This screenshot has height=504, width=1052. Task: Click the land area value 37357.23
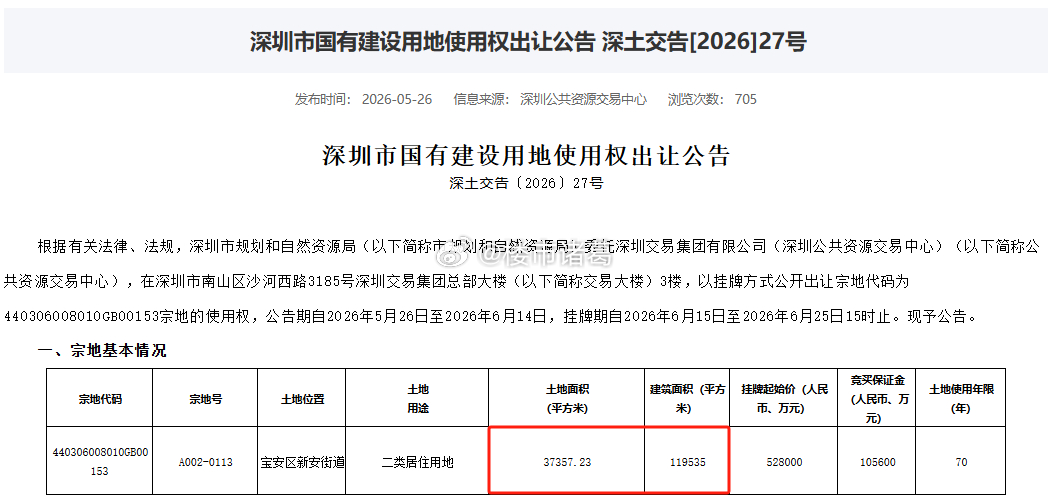click(x=567, y=462)
